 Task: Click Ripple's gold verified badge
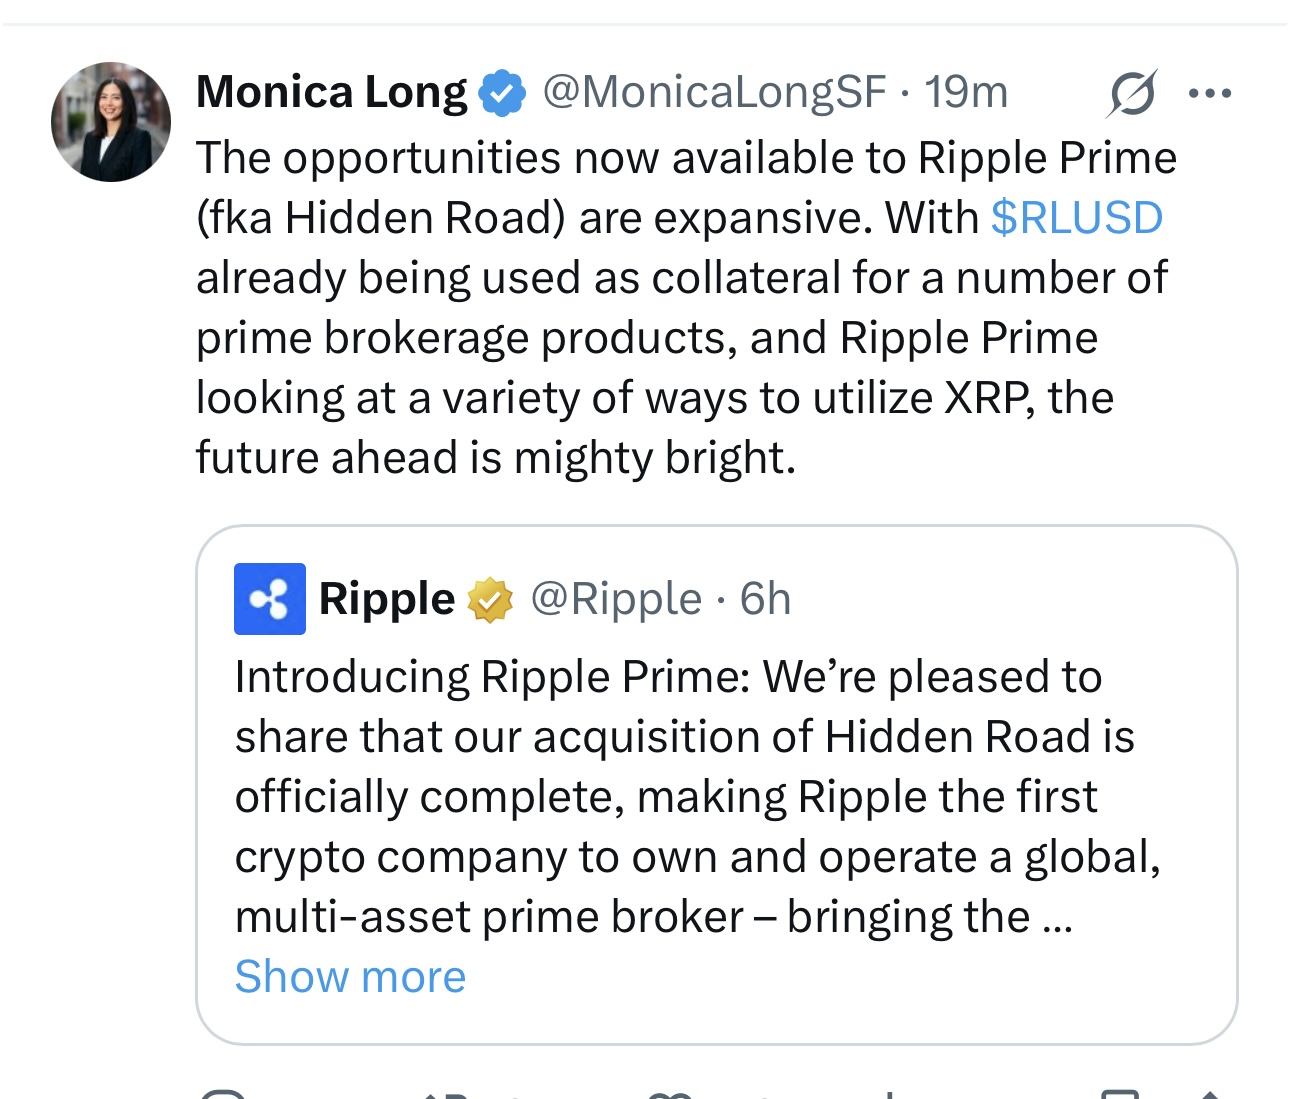tap(490, 600)
